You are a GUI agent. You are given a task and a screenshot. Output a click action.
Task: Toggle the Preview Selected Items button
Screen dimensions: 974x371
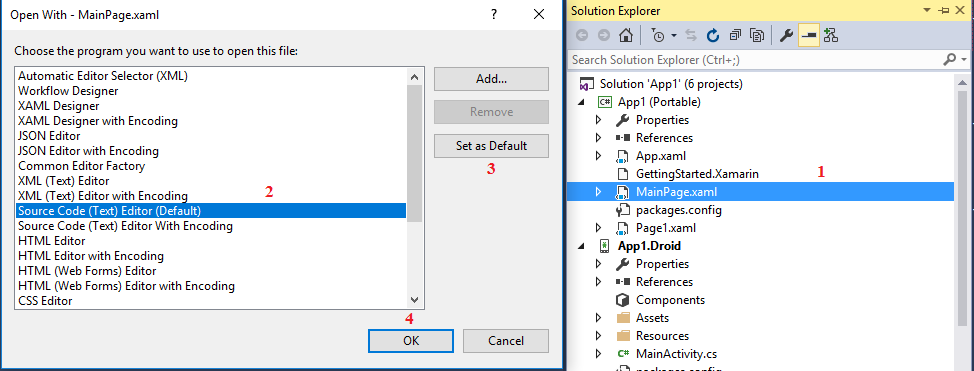tap(809, 35)
